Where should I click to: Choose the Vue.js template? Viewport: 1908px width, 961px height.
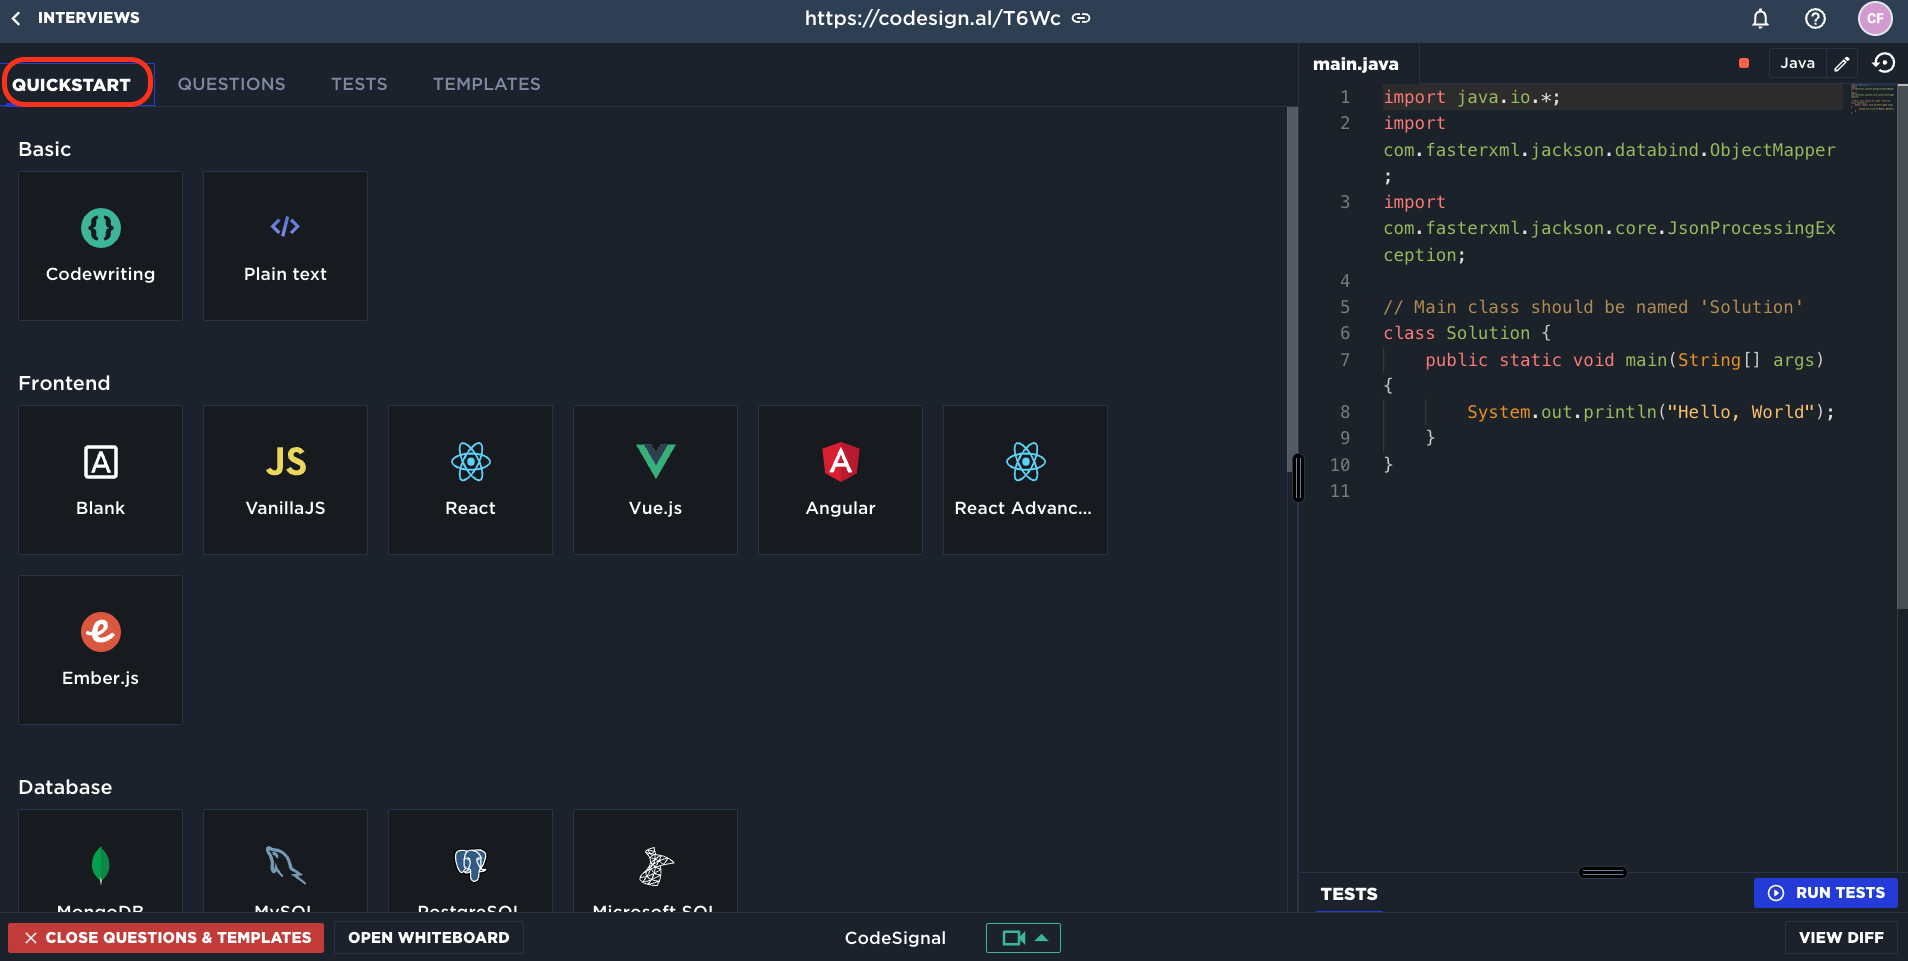(x=655, y=480)
